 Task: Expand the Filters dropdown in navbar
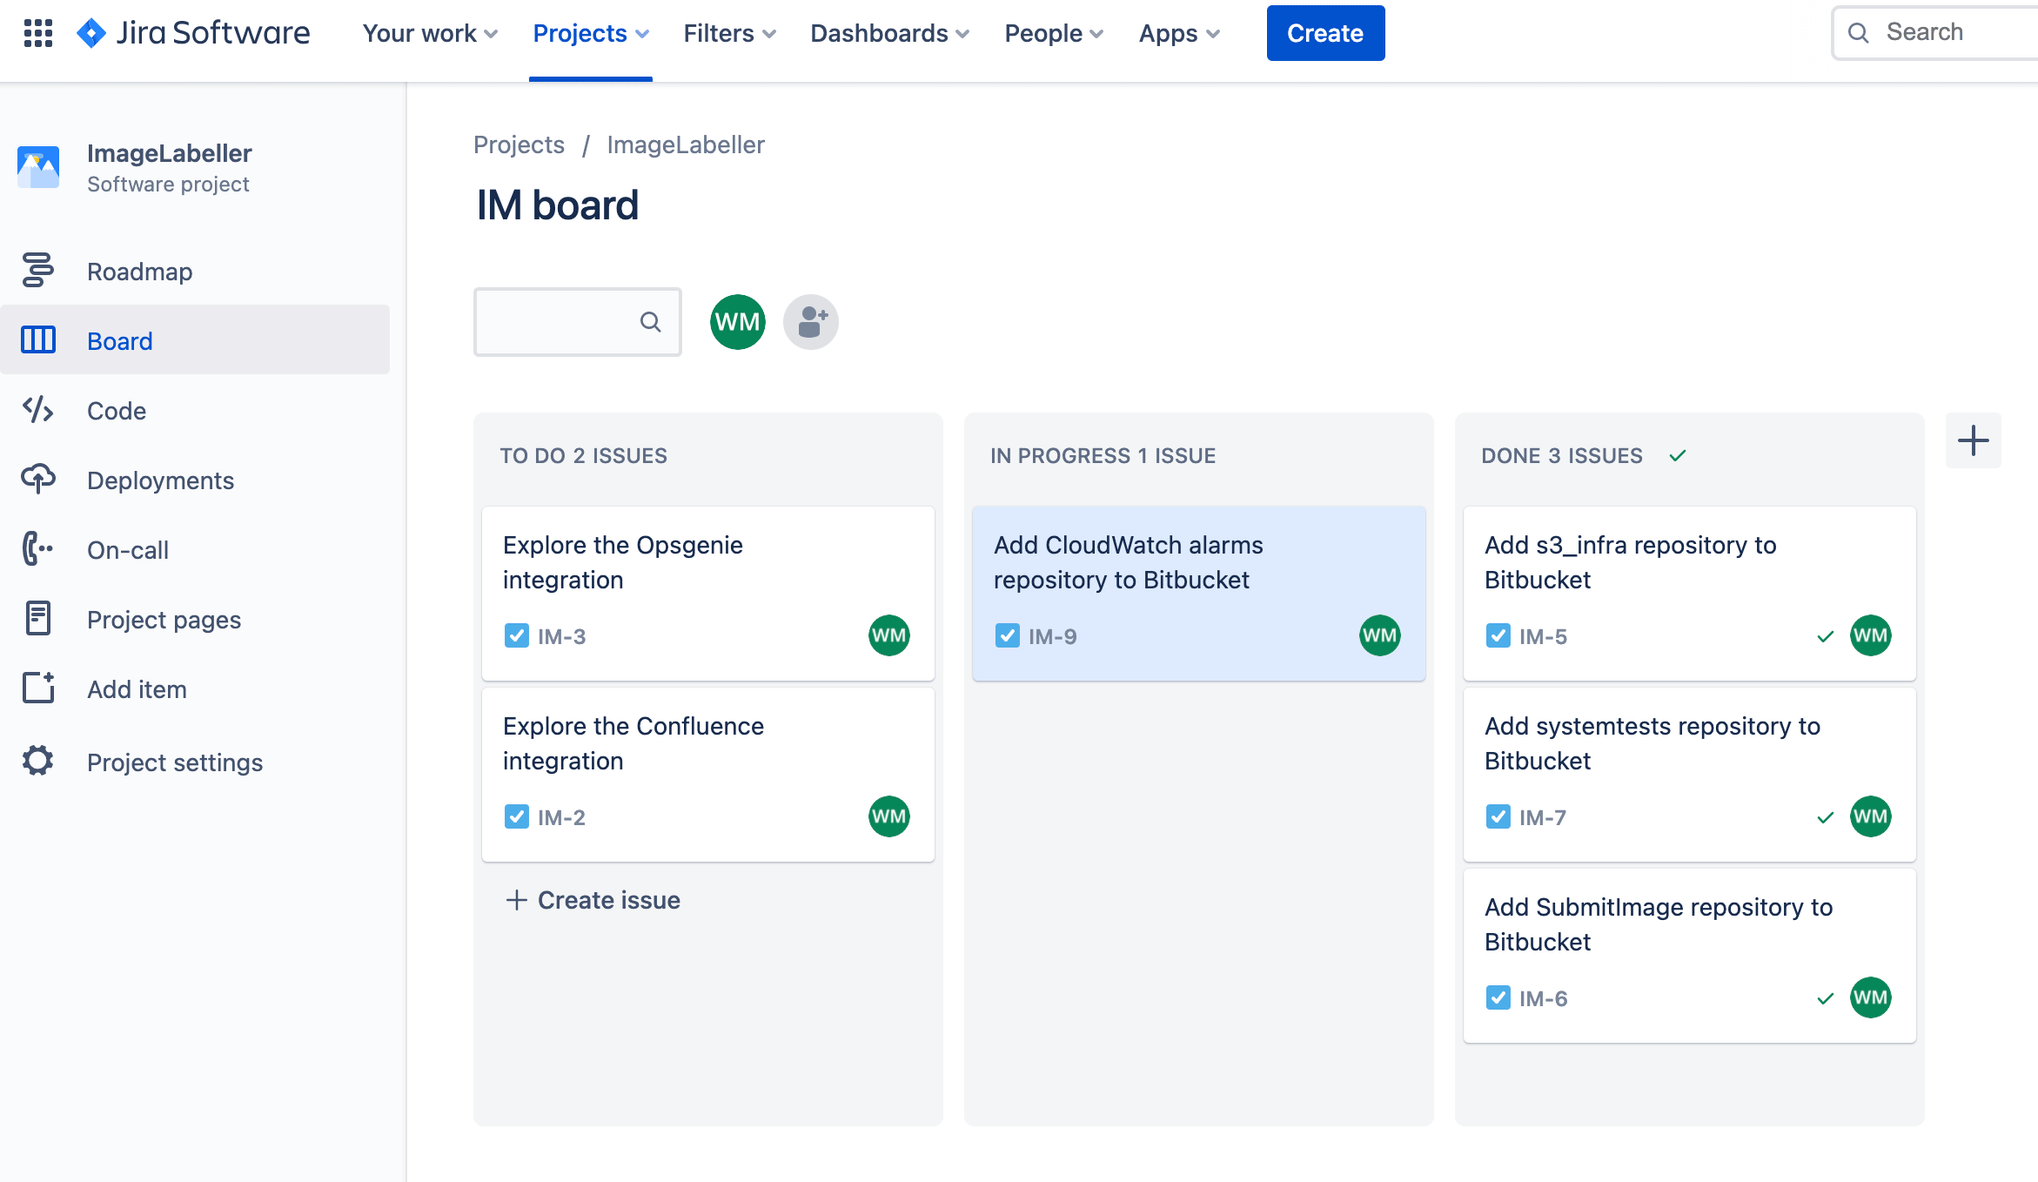coord(729,31)
